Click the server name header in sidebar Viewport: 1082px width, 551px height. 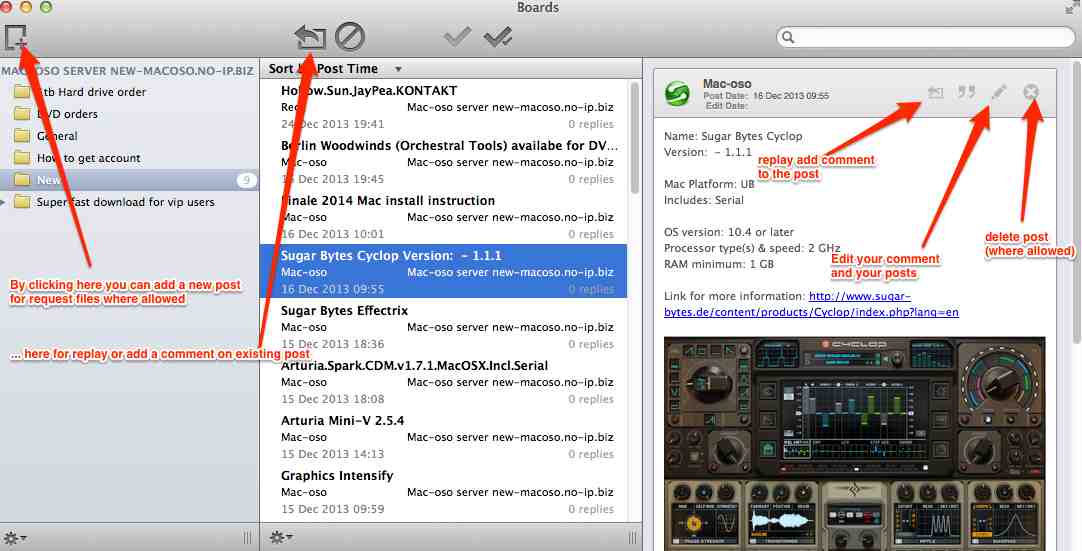coord(127,71)
